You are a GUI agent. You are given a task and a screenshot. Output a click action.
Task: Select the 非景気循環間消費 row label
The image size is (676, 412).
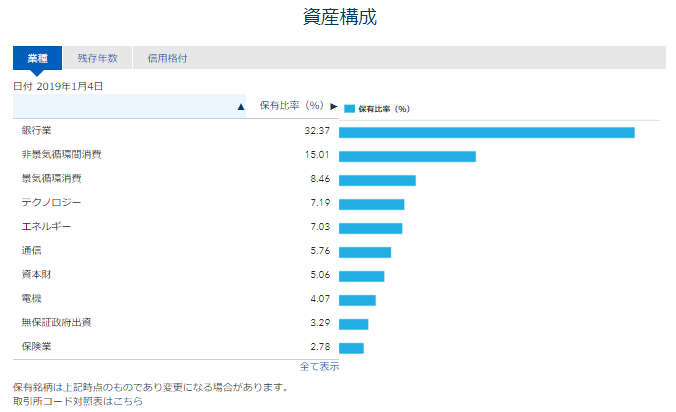[x=62, y=154]
